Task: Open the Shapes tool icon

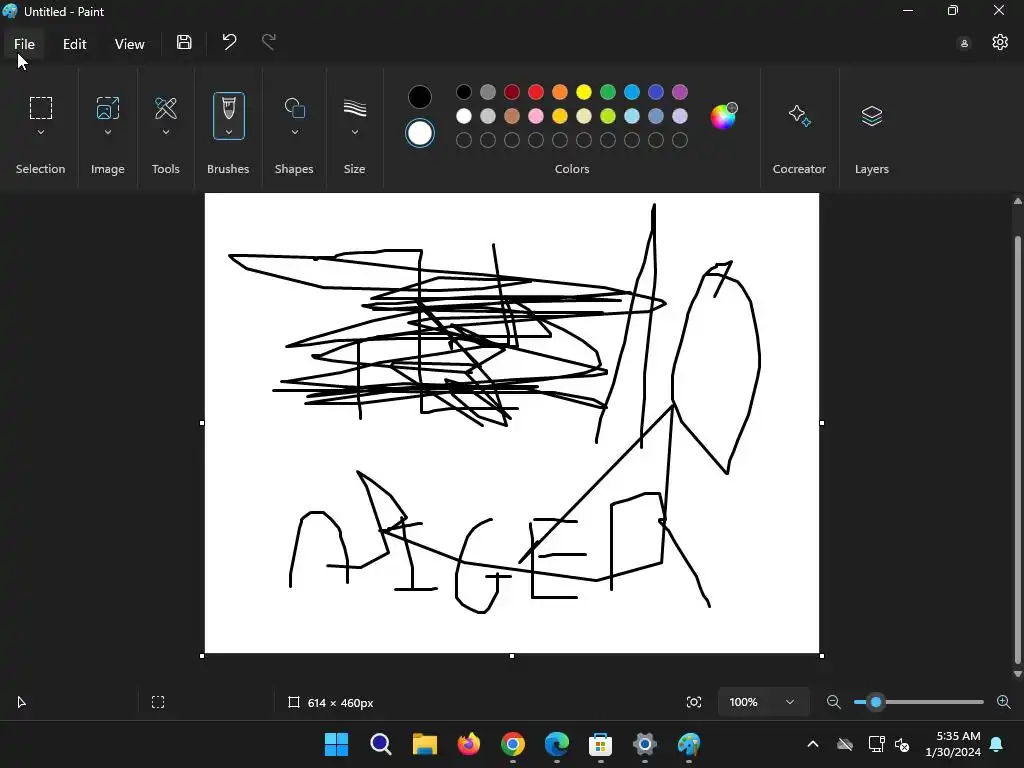Action: coord(295,108)
